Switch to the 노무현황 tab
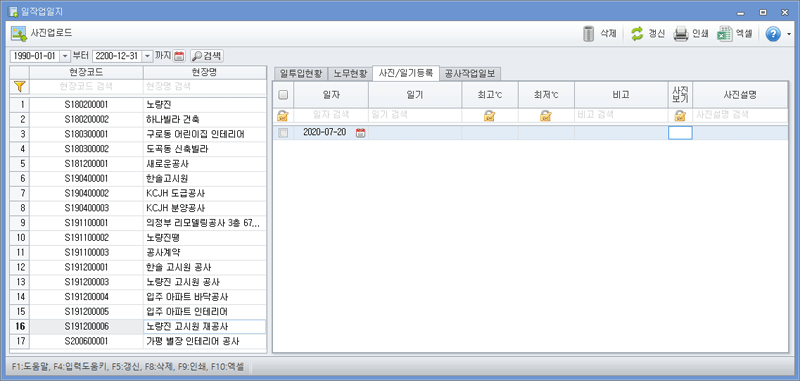Viewport: 800px width, 381px height. pyautogui.click(x=350, y=74)
